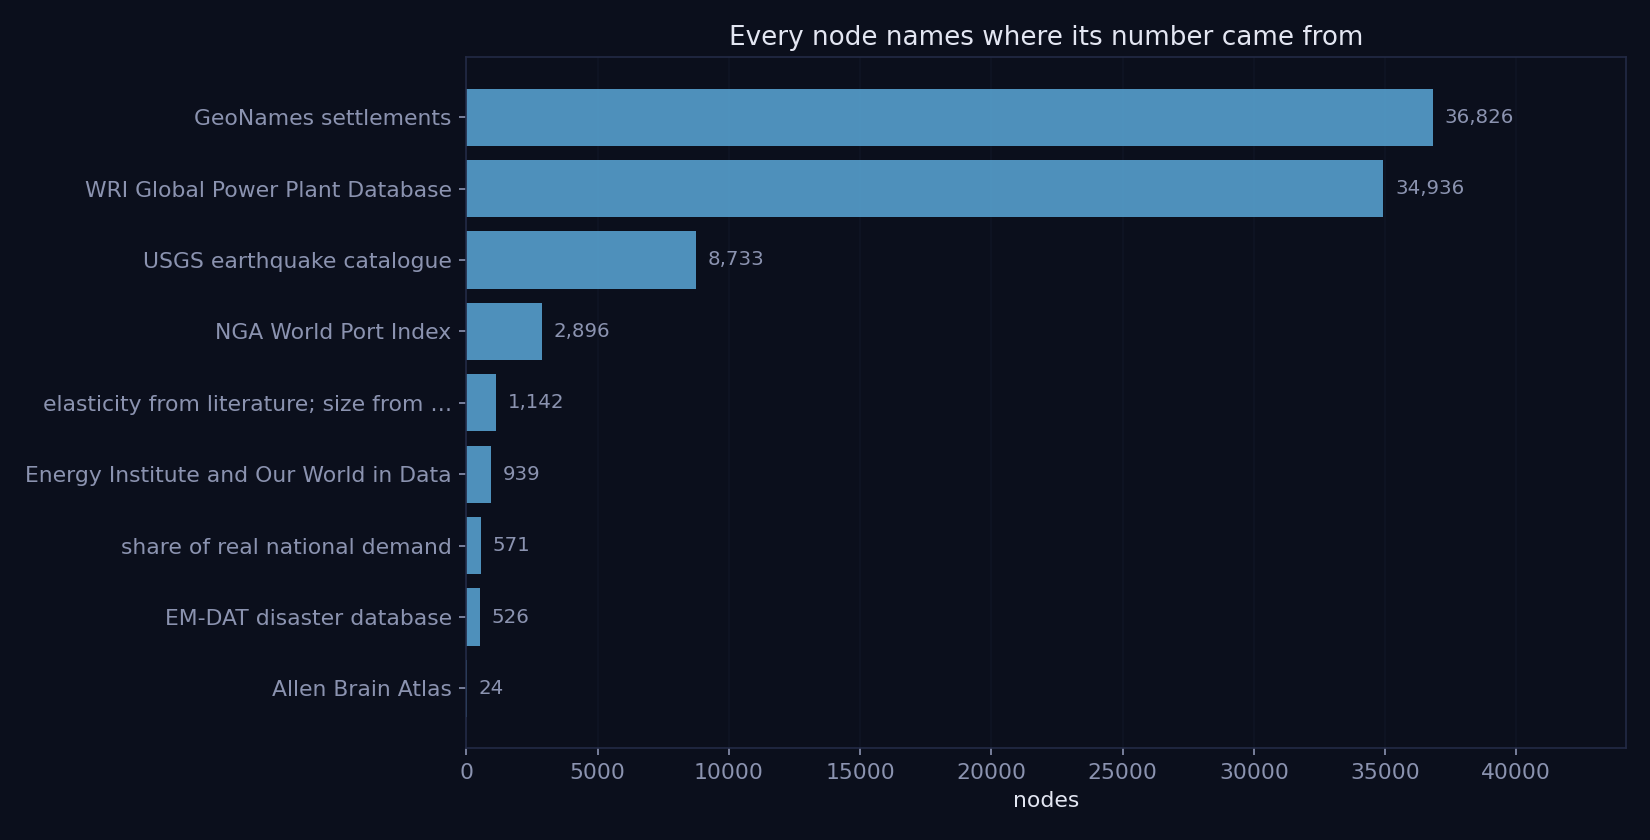Click the x-axis tick label '40000'
The image size is (1650, 840).
1515,772
